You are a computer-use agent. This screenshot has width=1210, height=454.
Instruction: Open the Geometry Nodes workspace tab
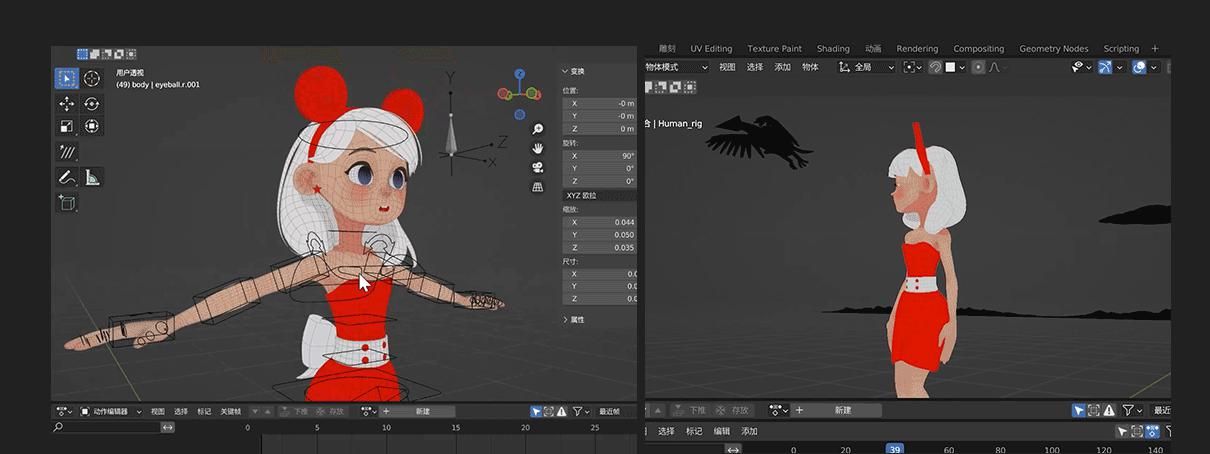coord(1053,48)
